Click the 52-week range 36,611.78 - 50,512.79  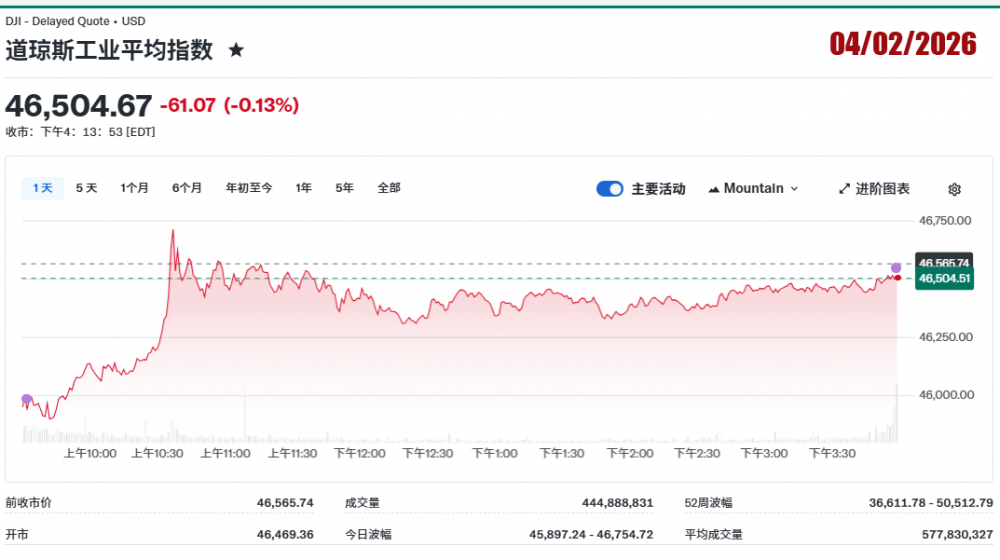click(930, 503)
